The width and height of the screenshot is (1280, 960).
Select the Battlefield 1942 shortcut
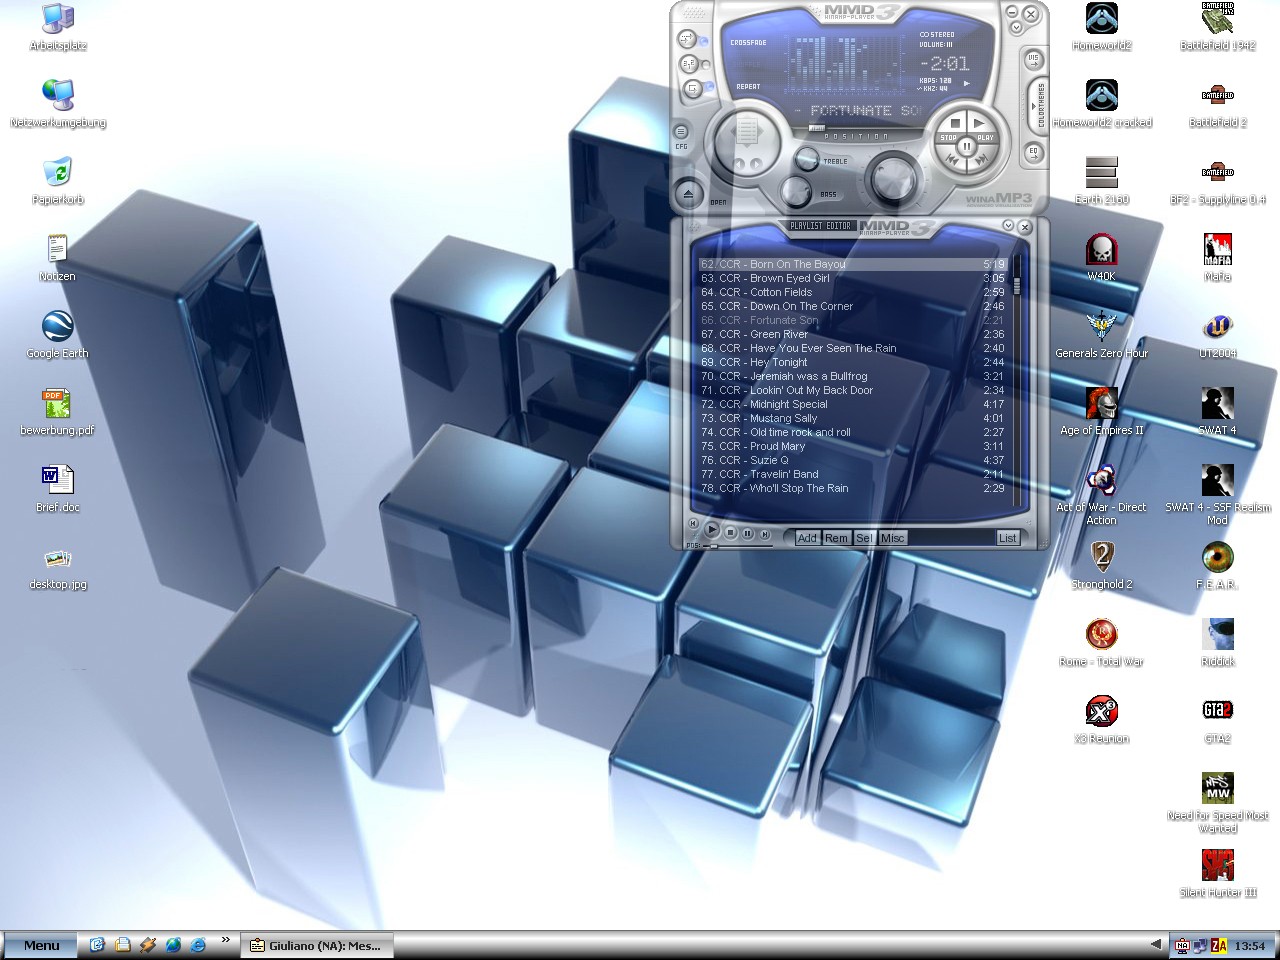pyautogui.click(x=1218, y=27)
